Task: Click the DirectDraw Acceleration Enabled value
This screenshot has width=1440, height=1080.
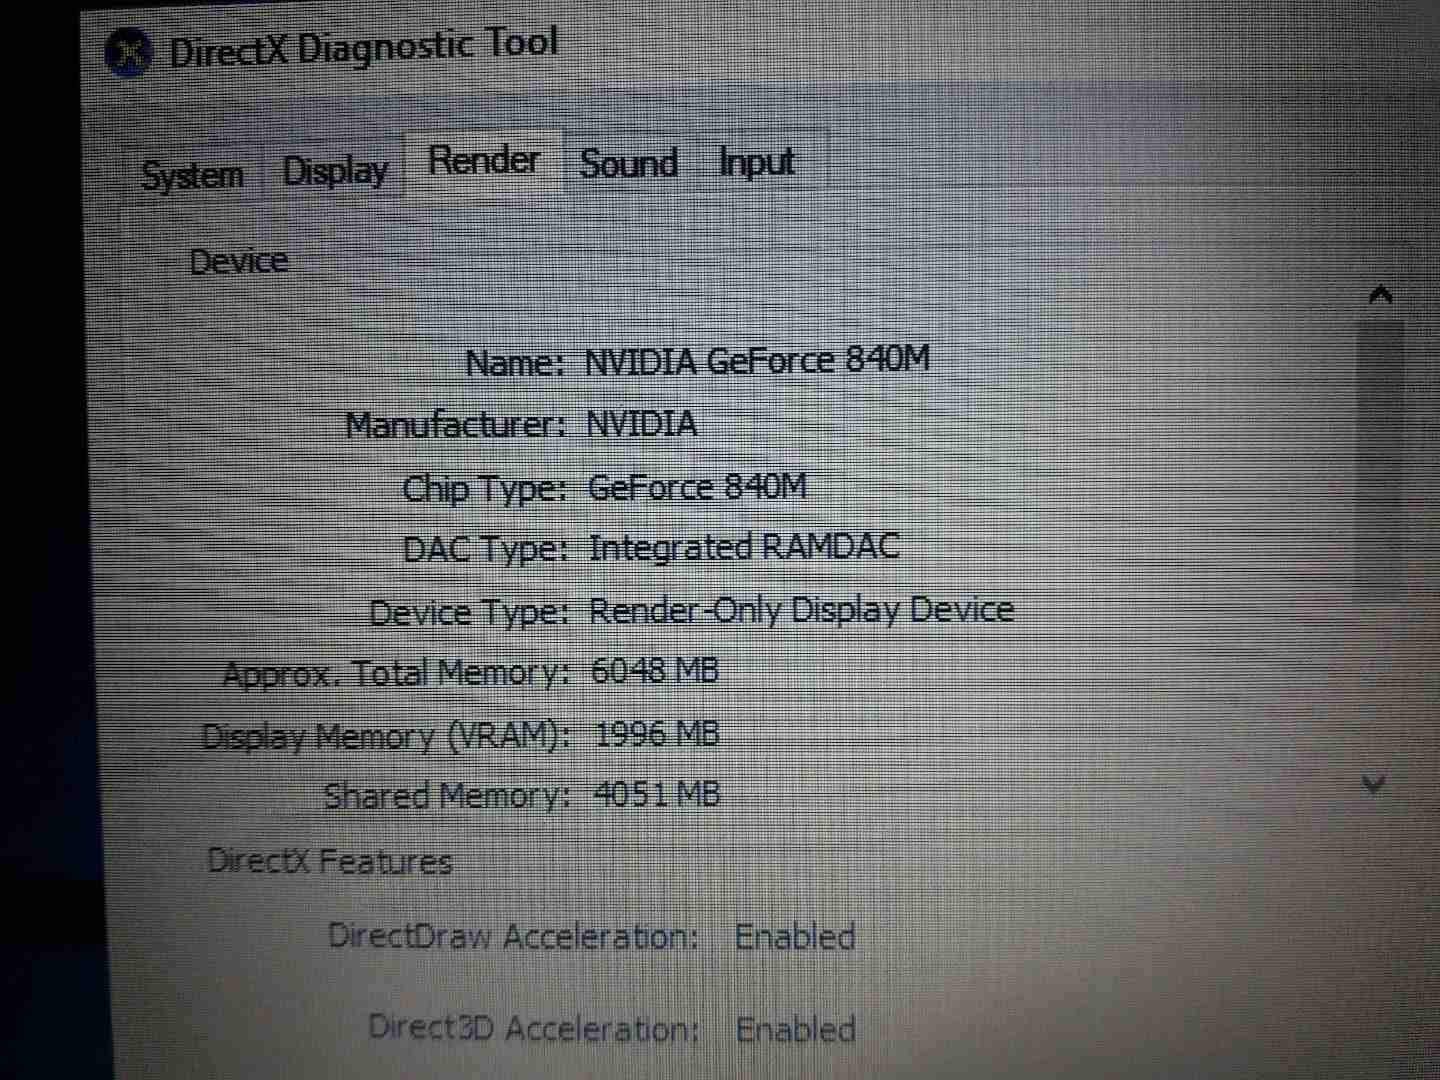Action: (x=795, y=937)
